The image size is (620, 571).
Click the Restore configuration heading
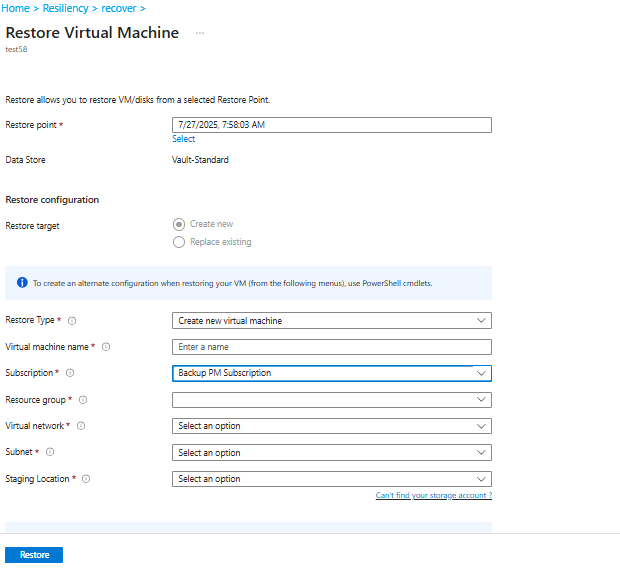[x=52, y=200]
